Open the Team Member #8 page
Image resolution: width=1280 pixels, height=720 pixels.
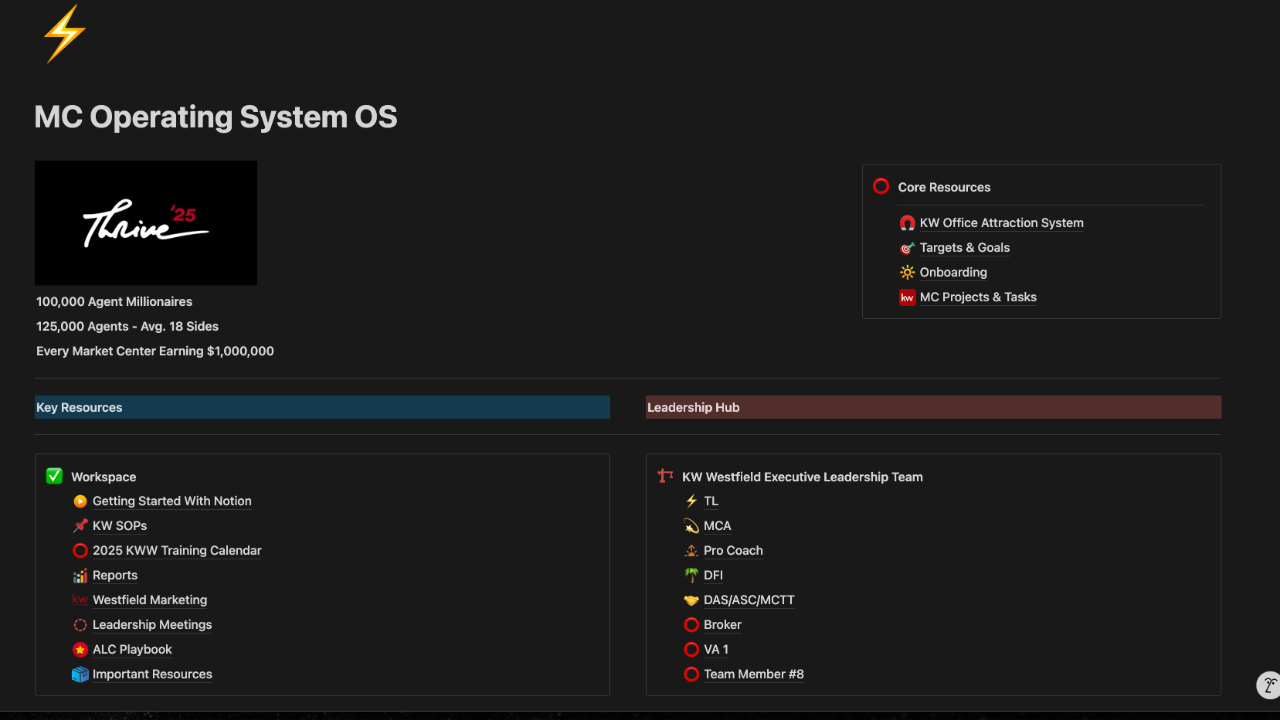point(754,674)
